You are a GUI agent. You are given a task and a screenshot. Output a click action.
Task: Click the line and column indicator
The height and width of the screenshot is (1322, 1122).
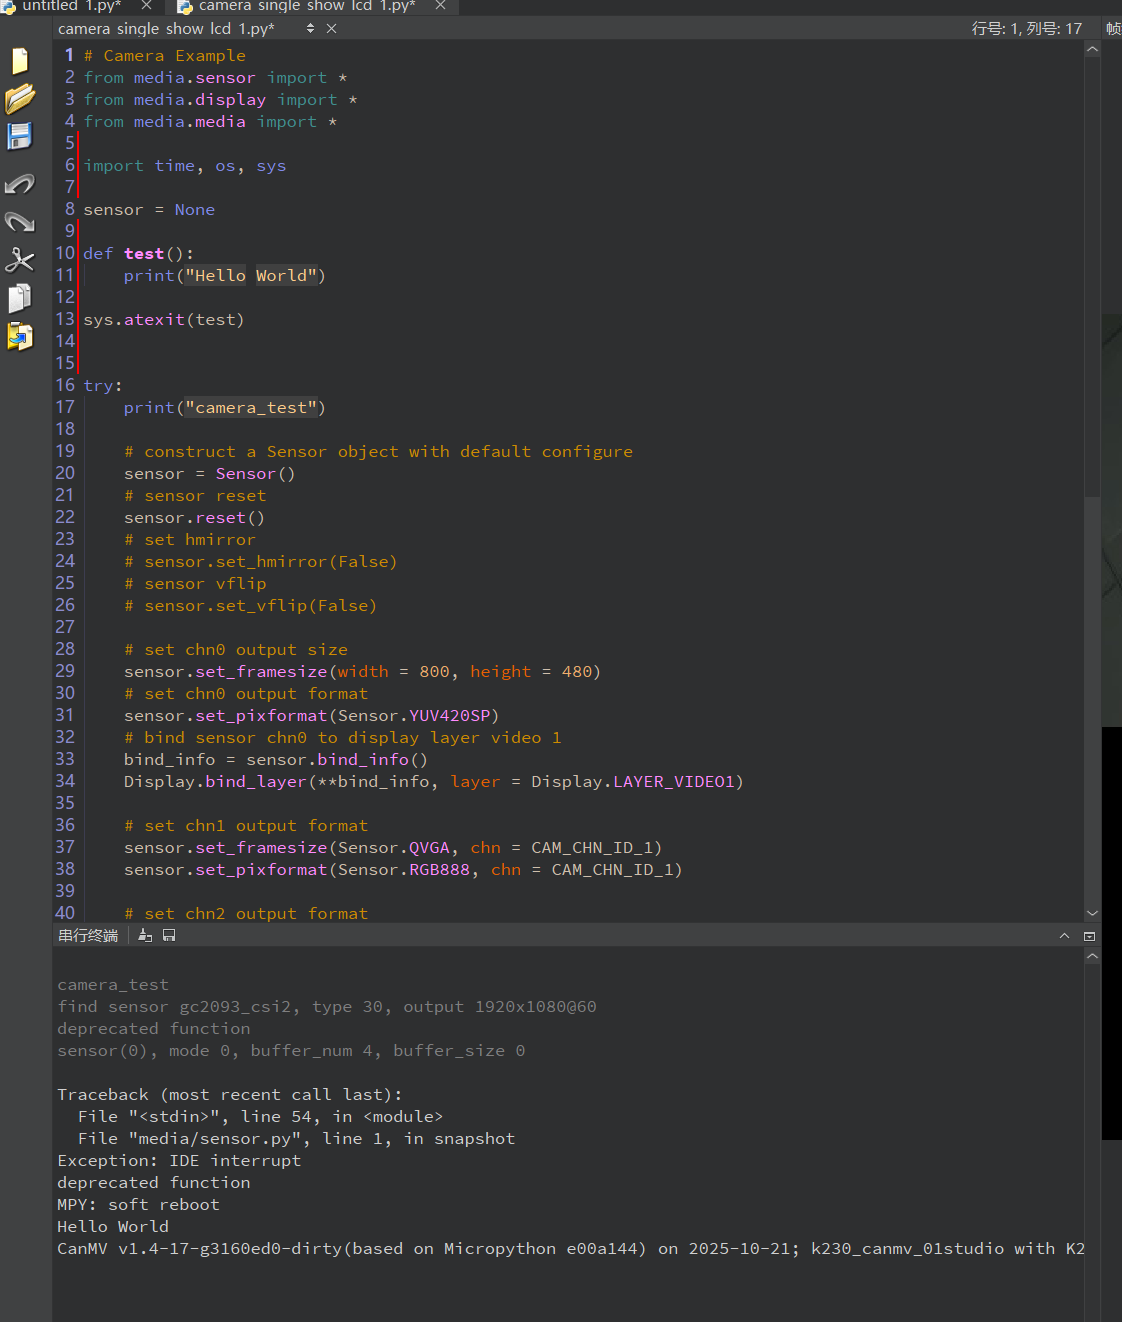(1026, 29)
